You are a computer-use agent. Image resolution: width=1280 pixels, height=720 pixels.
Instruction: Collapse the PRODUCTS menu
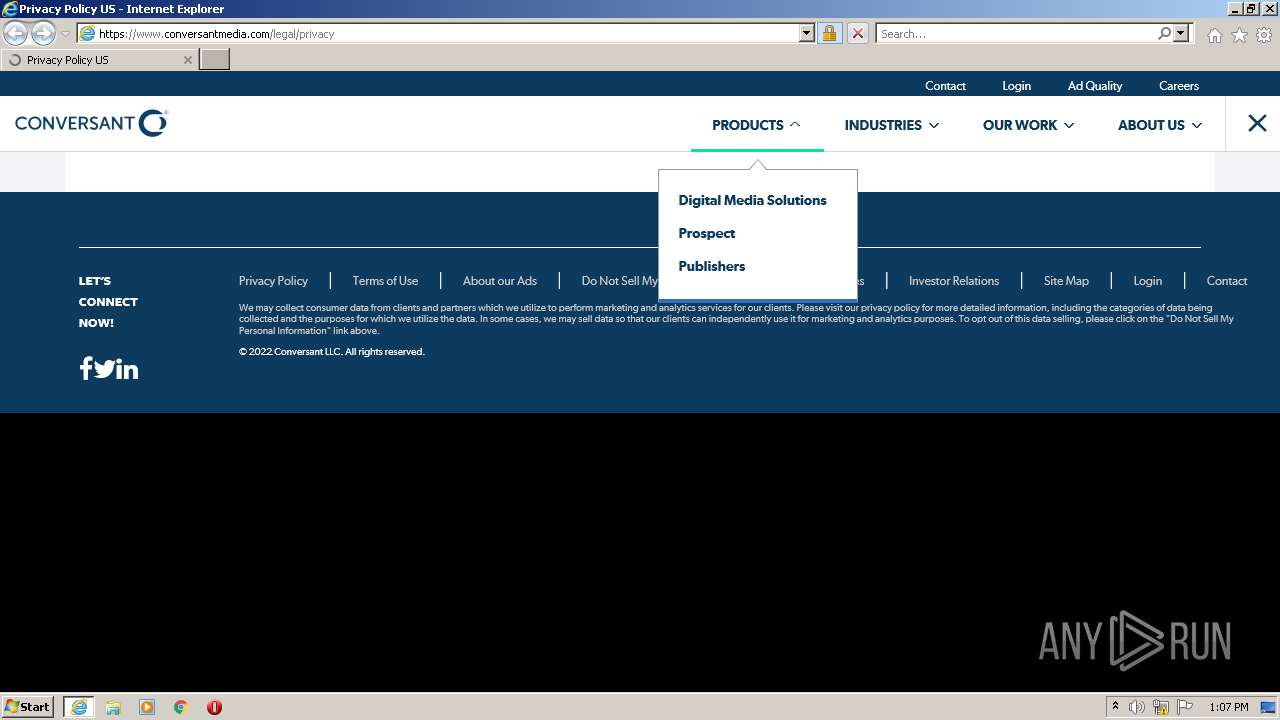point(756,125)
